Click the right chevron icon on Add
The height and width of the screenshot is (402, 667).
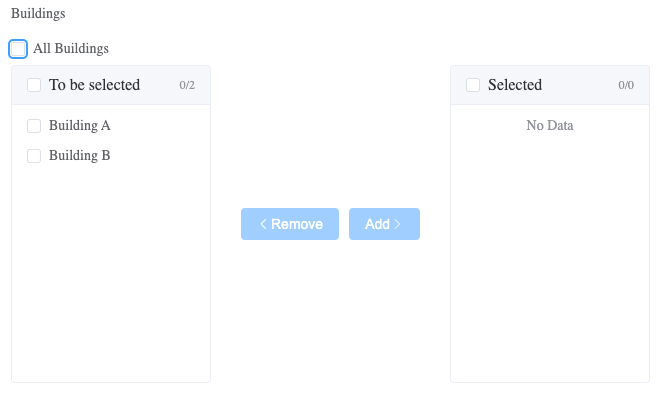tap(397, 224)
